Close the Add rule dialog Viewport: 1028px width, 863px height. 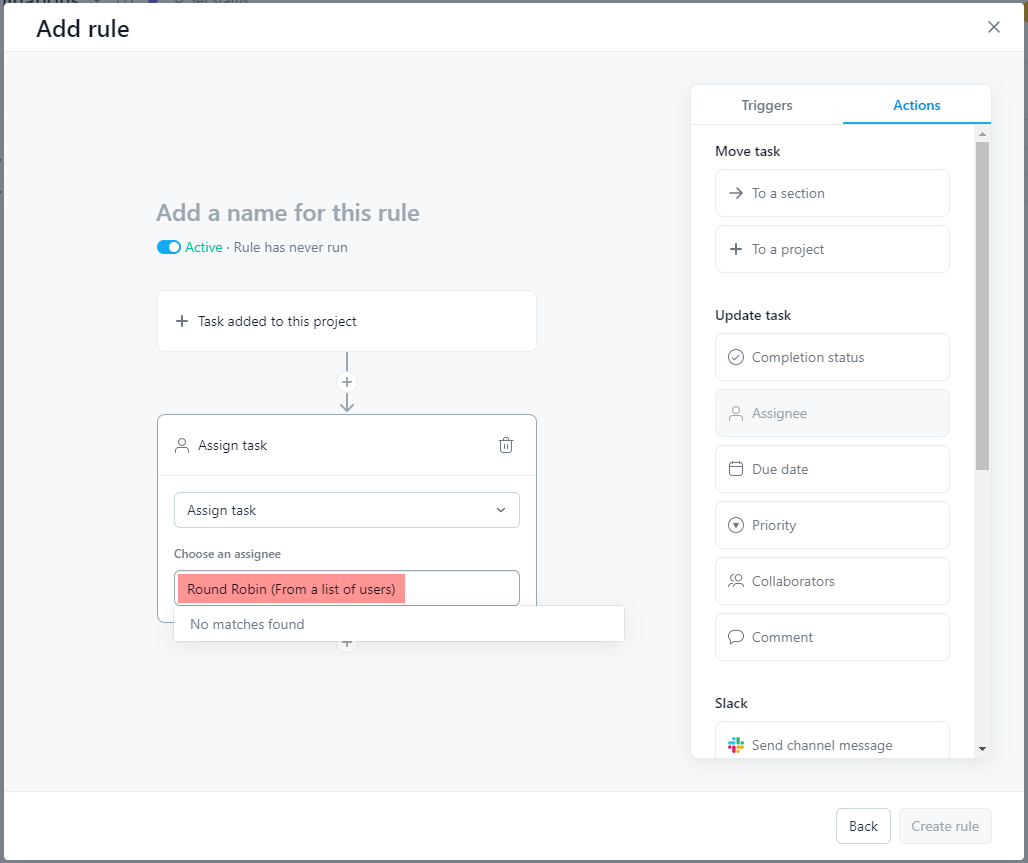point(994,27)
